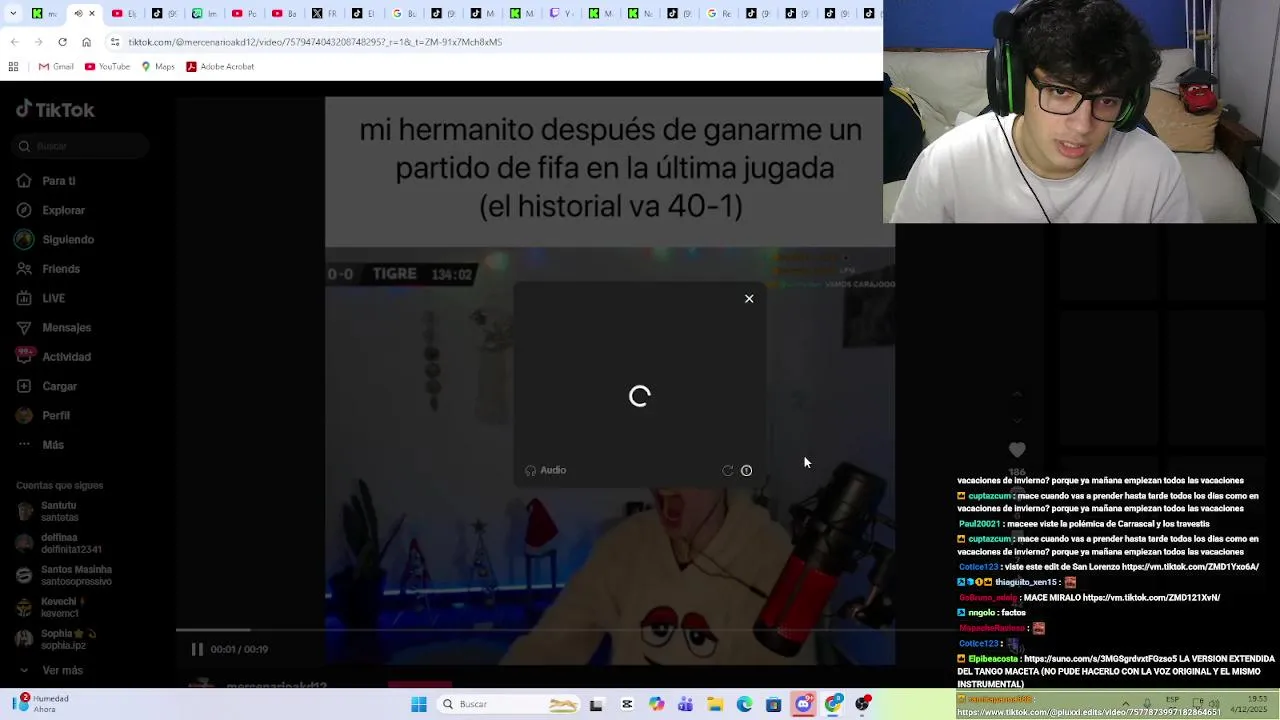This screenshot has width=1280, height=720.
Task: Close the loading captcha dialog
Action: point(749,298)
